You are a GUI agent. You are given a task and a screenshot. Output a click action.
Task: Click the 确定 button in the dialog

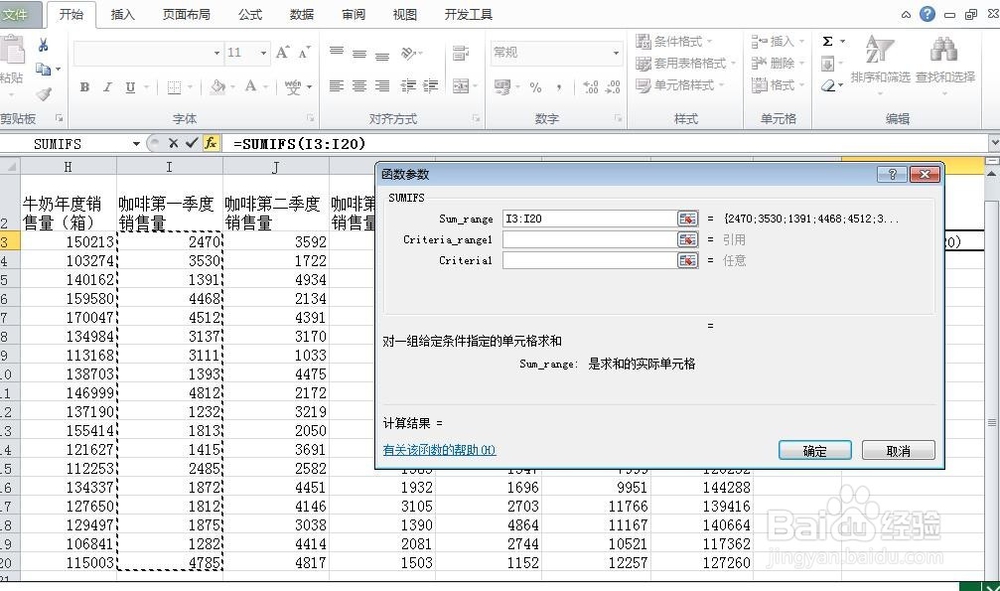pyautogui.click(x=814, y=451)
